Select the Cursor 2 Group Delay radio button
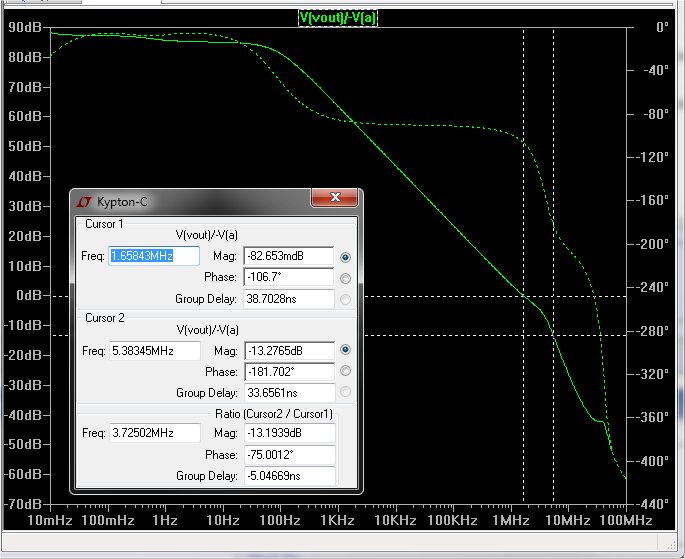 [345, 391]
